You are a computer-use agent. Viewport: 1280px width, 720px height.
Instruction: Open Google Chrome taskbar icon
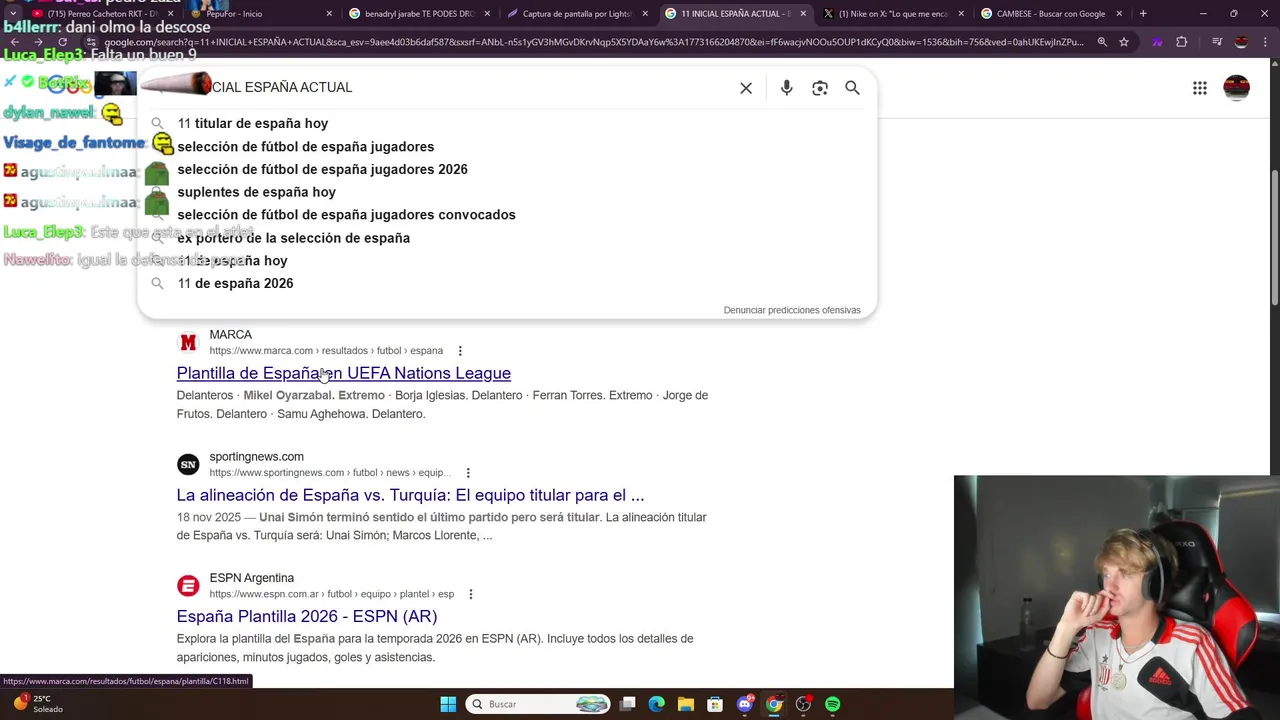(774, 704)
